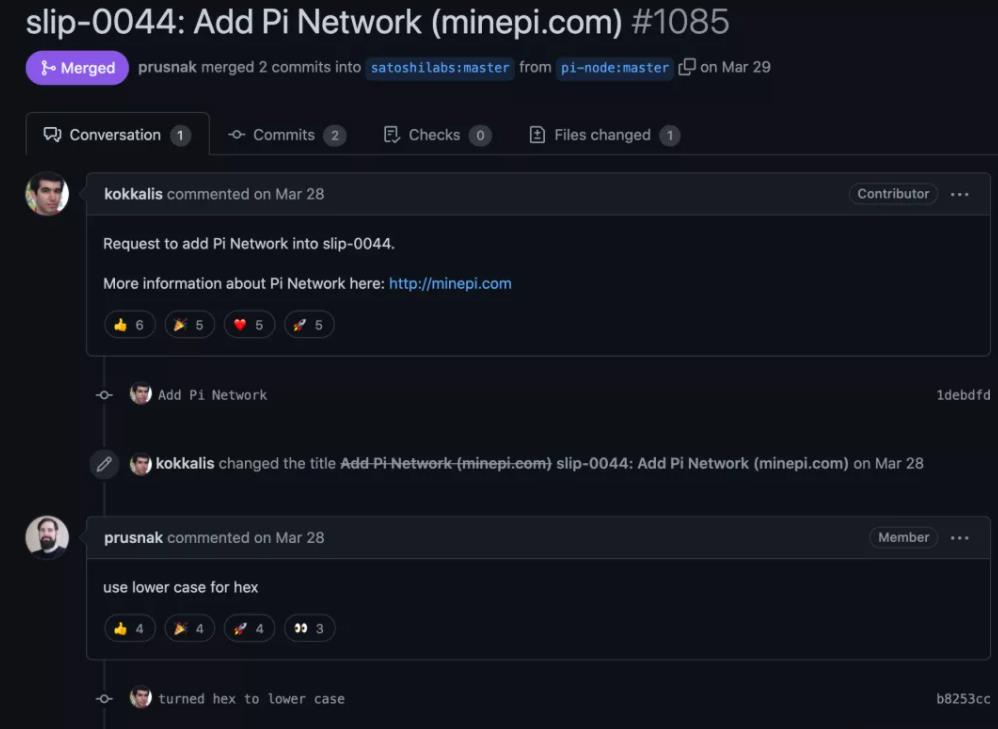
Task: Click the purple Merged status badge
Action: tap(77, 67)
